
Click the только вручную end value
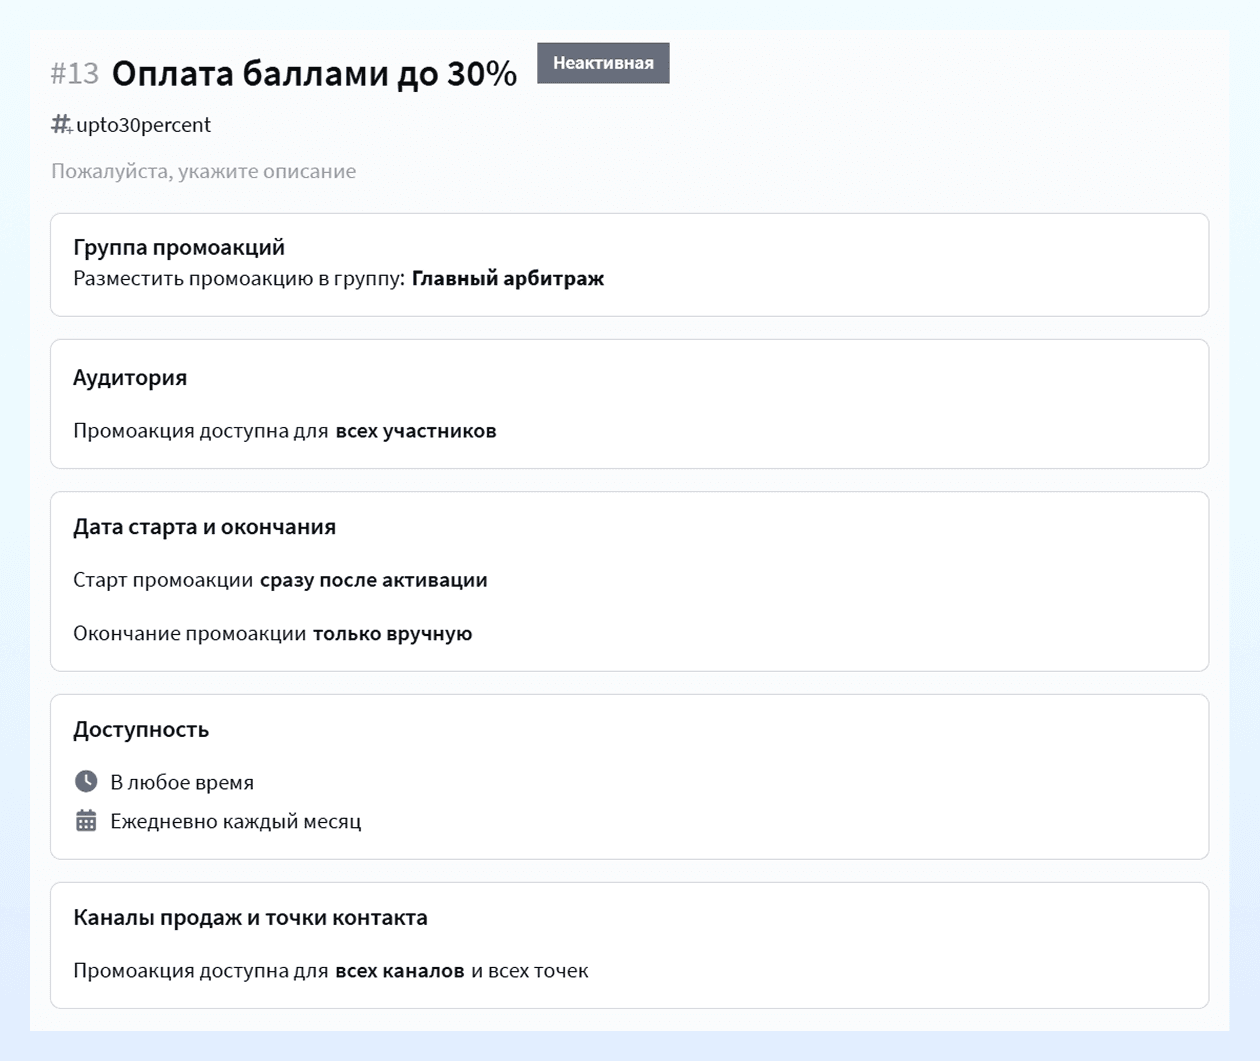[x=393, y=633]
